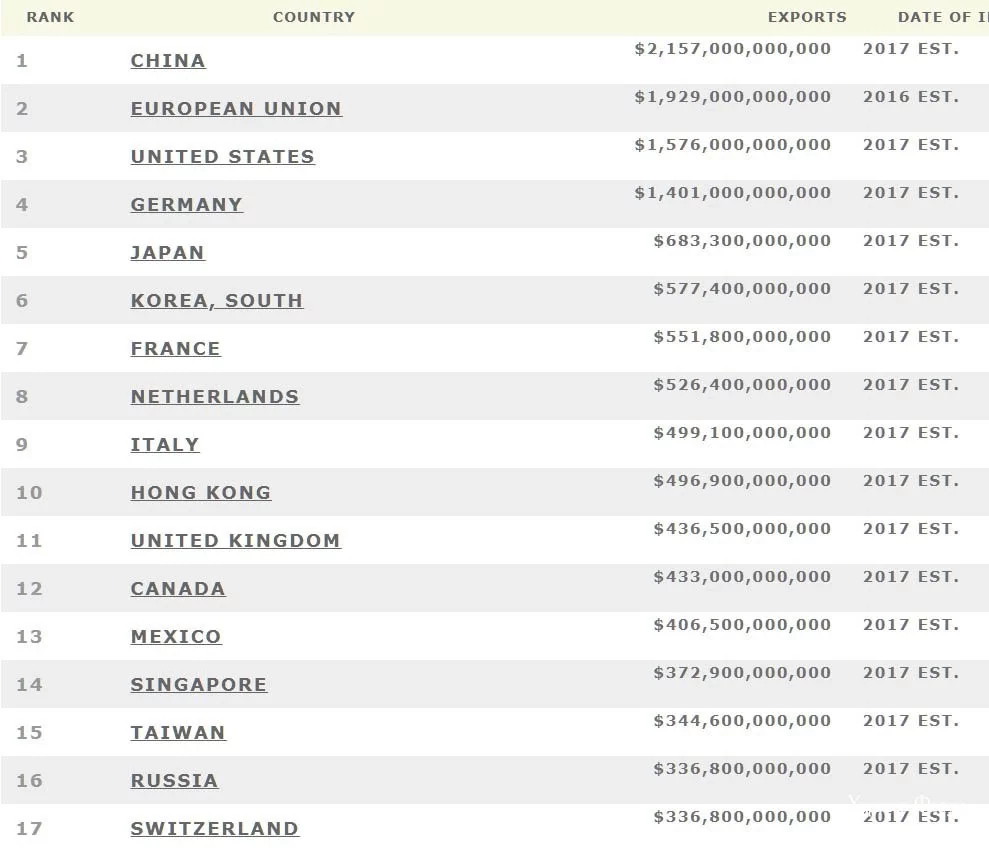Click the Taiwan country link
Screen dimensions: 989x851
(x=178, y=733)
